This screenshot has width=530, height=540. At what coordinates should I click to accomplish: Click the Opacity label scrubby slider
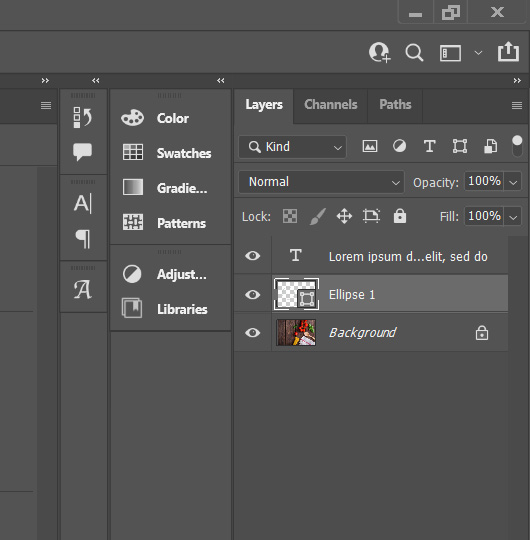point(436,183)
